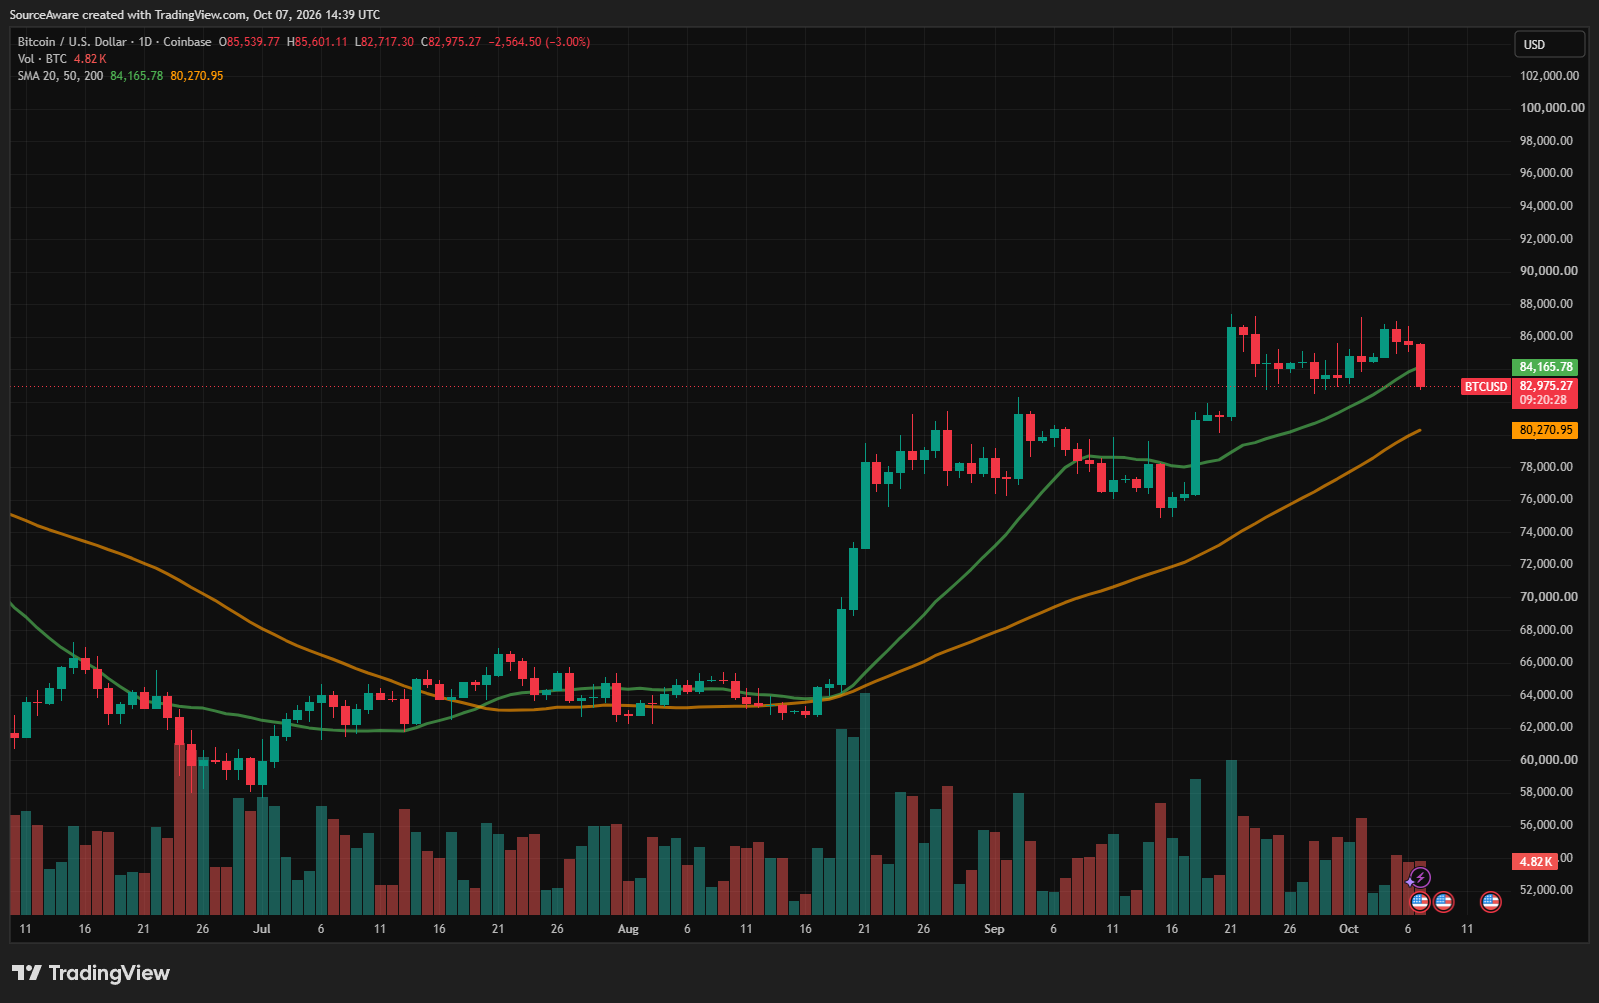Click the close value C82,975.27 in the legend
The image size is (1599, 1003).
tap(451, 42)
